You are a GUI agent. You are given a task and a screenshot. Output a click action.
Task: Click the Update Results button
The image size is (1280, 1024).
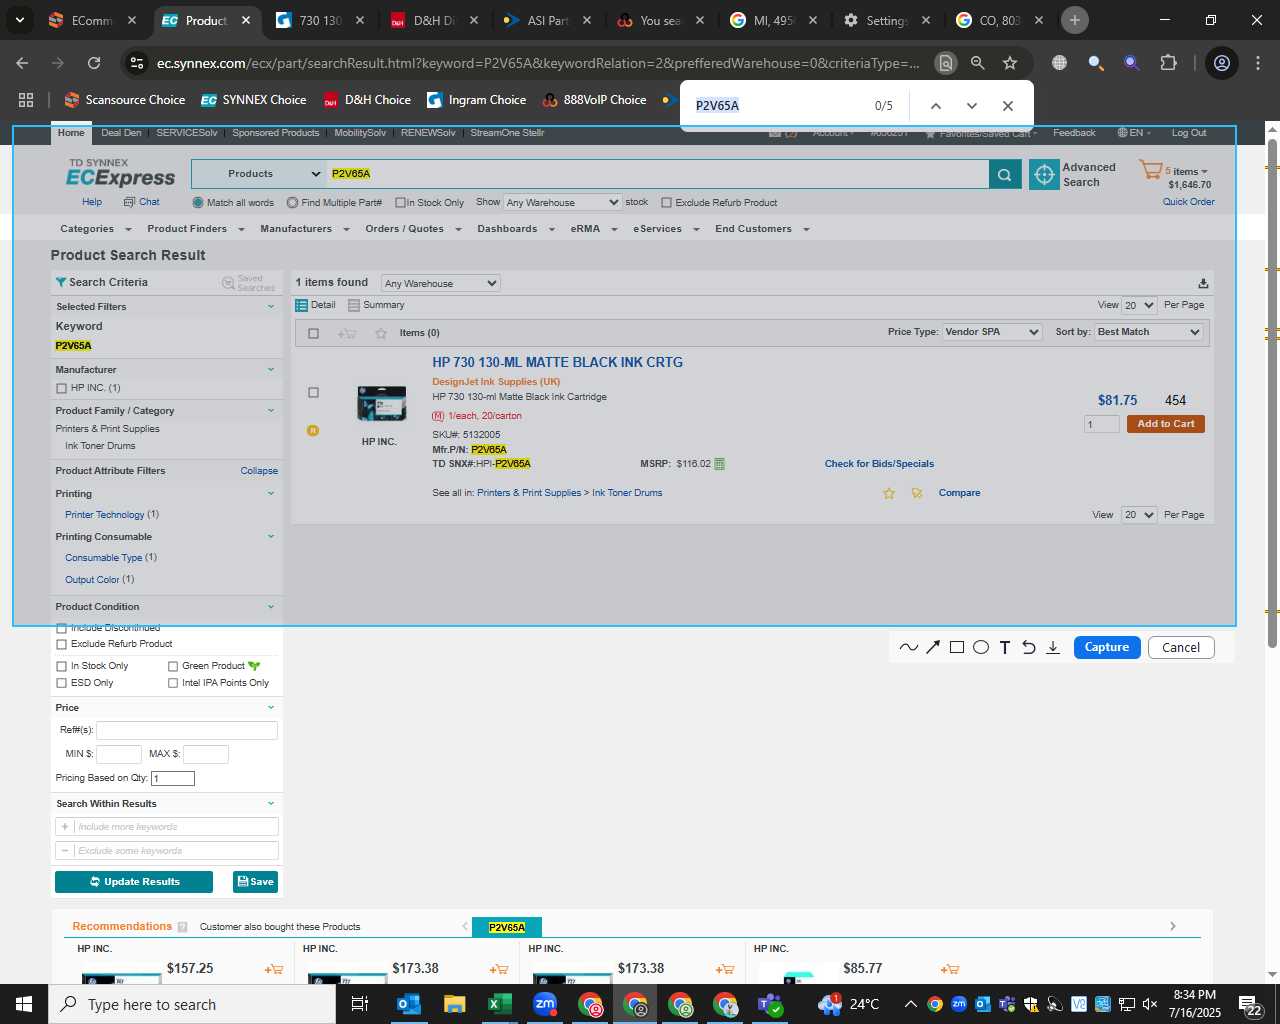[134, 882]
